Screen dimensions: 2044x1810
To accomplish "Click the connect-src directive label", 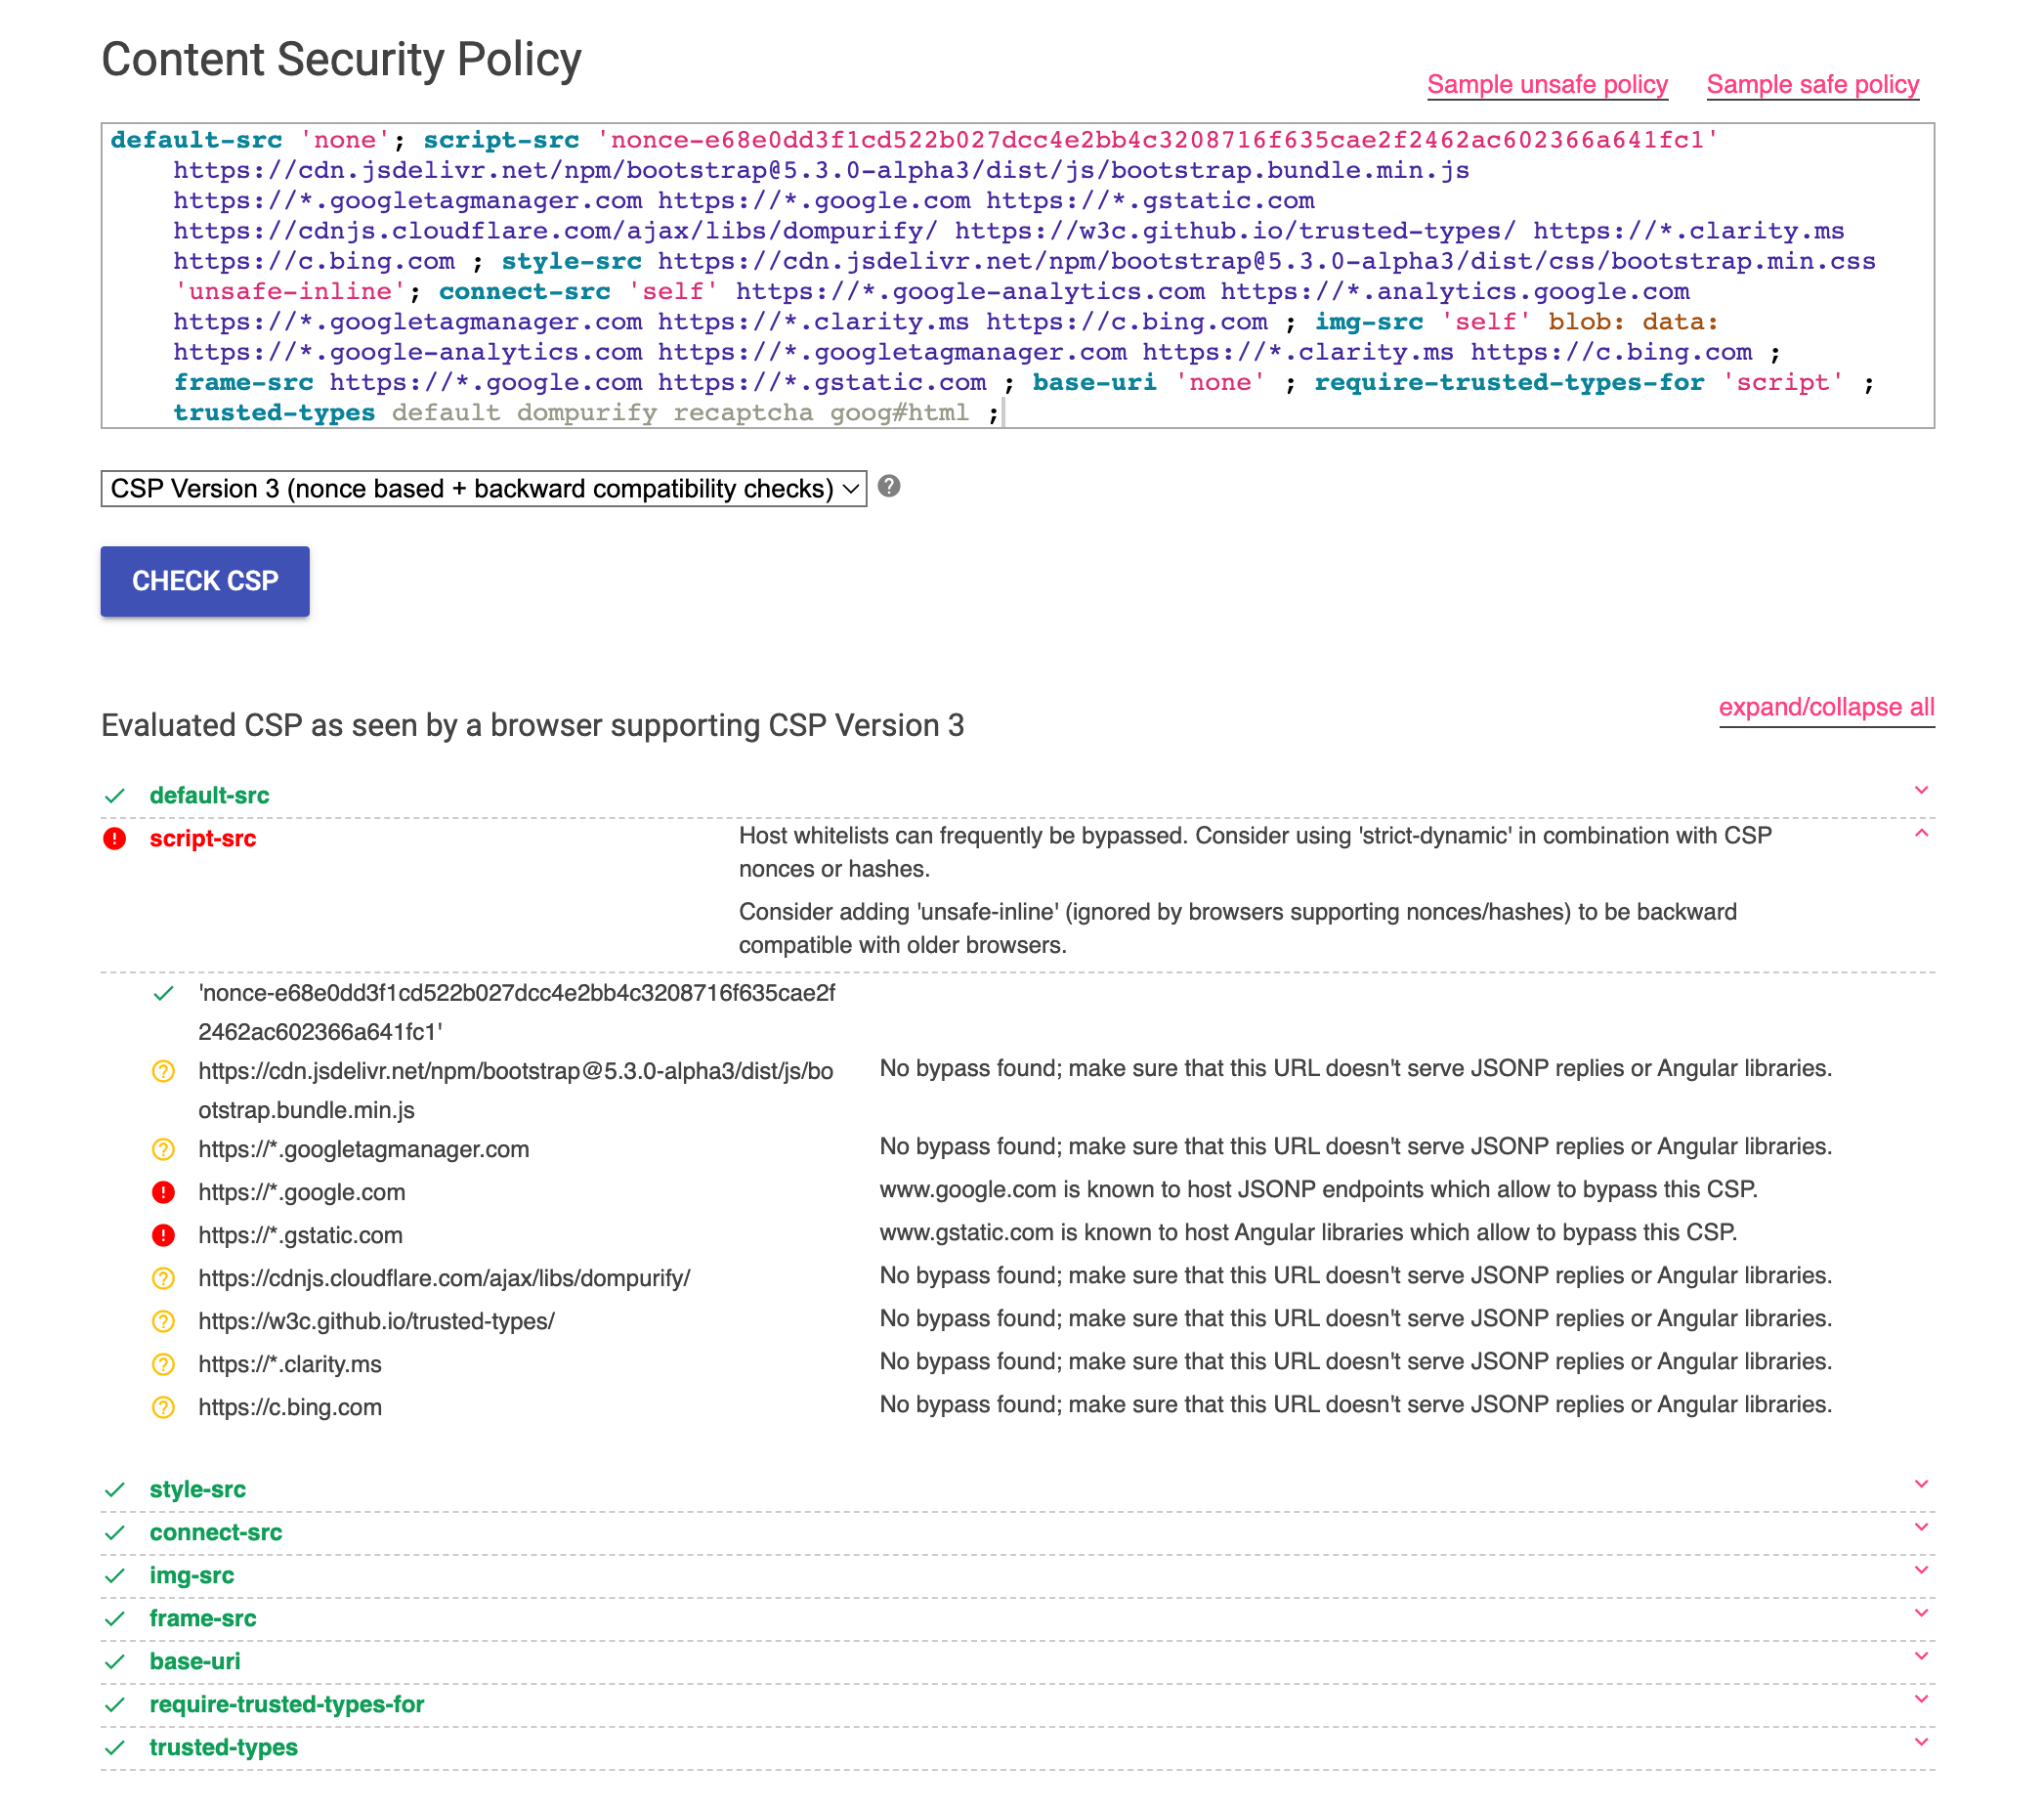I will 216,1532.
